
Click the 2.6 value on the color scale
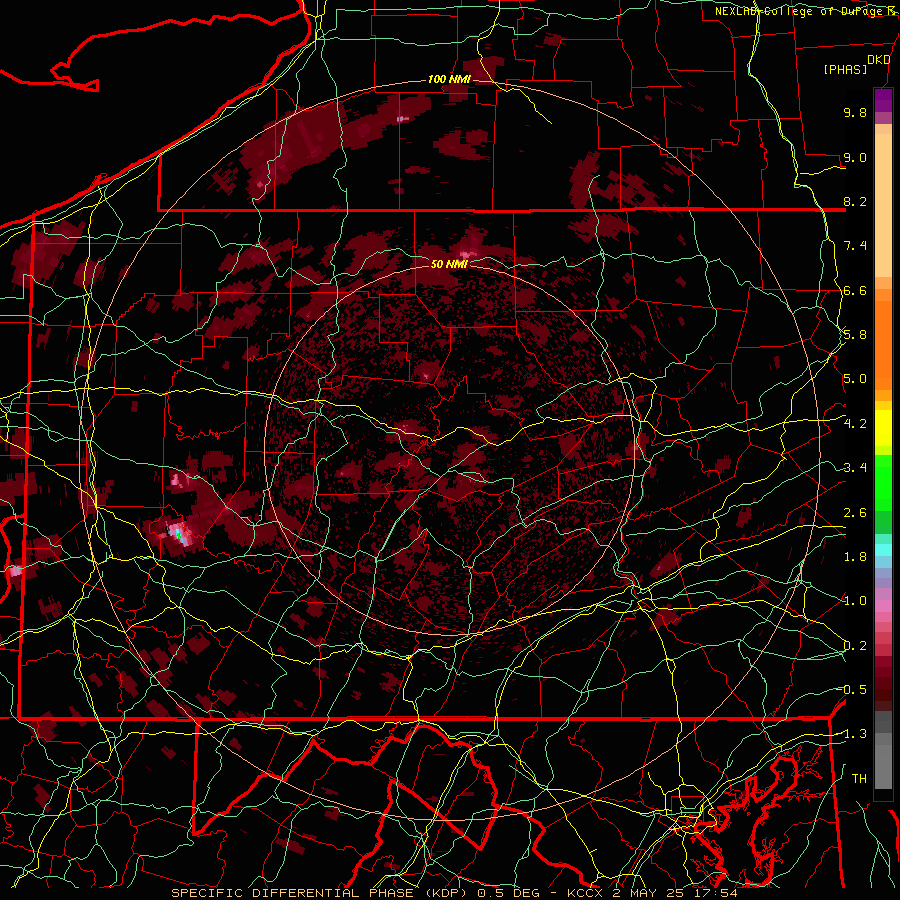tap(855, 513)
